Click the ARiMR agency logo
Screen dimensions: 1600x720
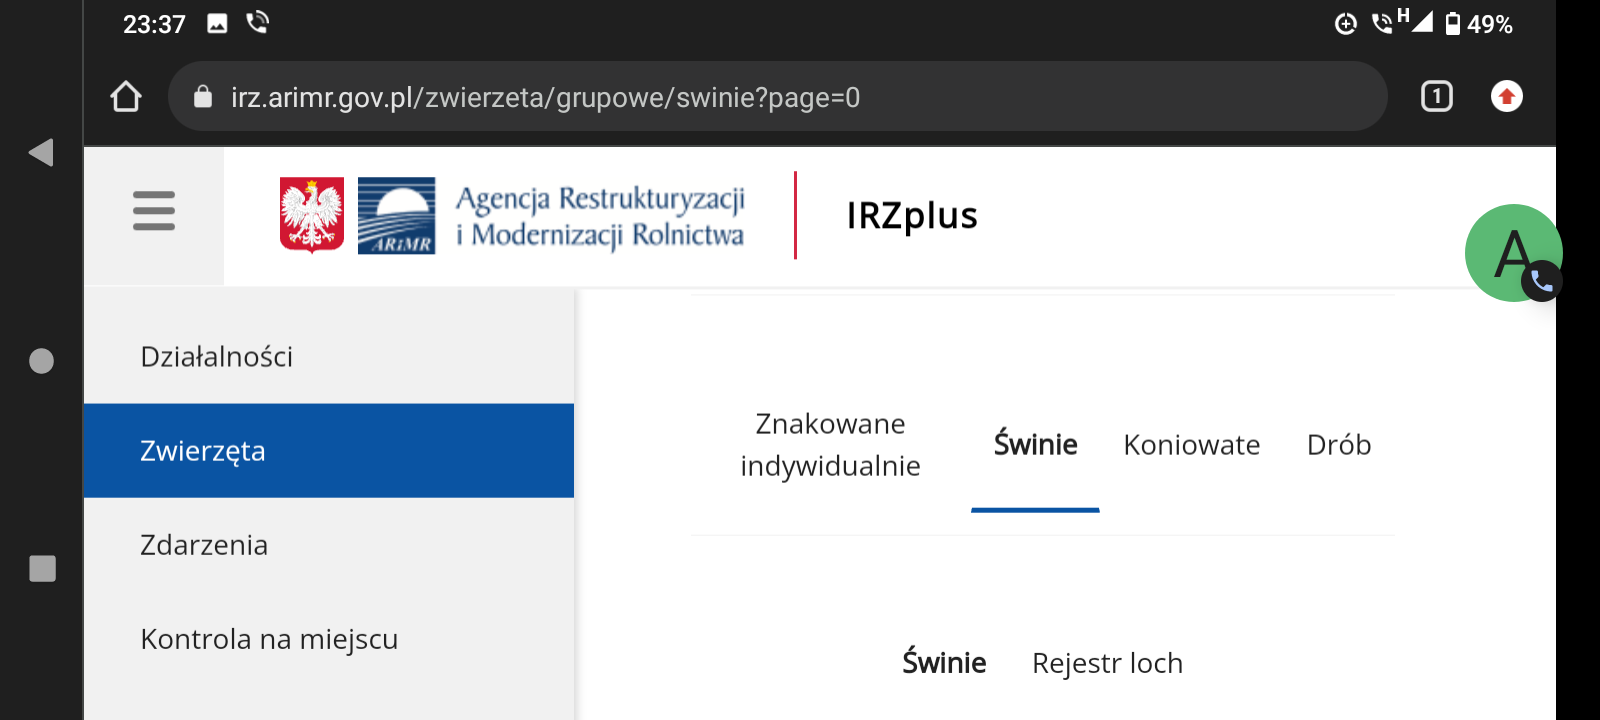click(397, 215)
